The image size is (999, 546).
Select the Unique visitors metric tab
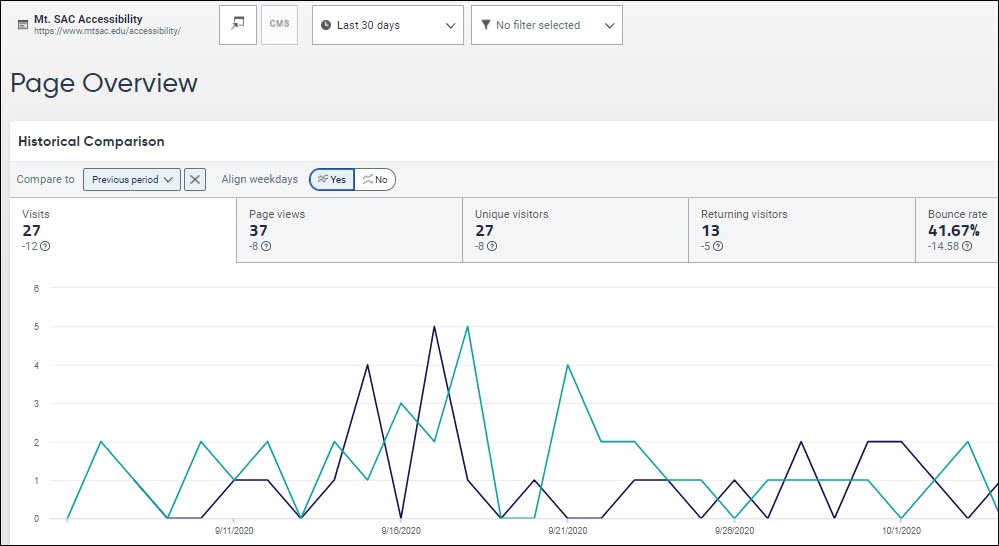tap(575, 230)
